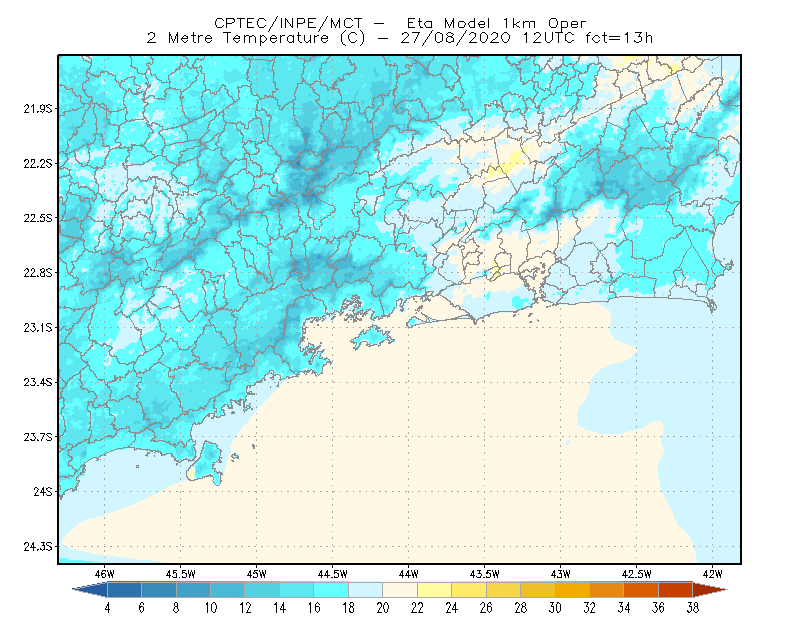Pick the yellow band between 22 and 24
Viewport: 800px width, 618px height.
point(435,590)
